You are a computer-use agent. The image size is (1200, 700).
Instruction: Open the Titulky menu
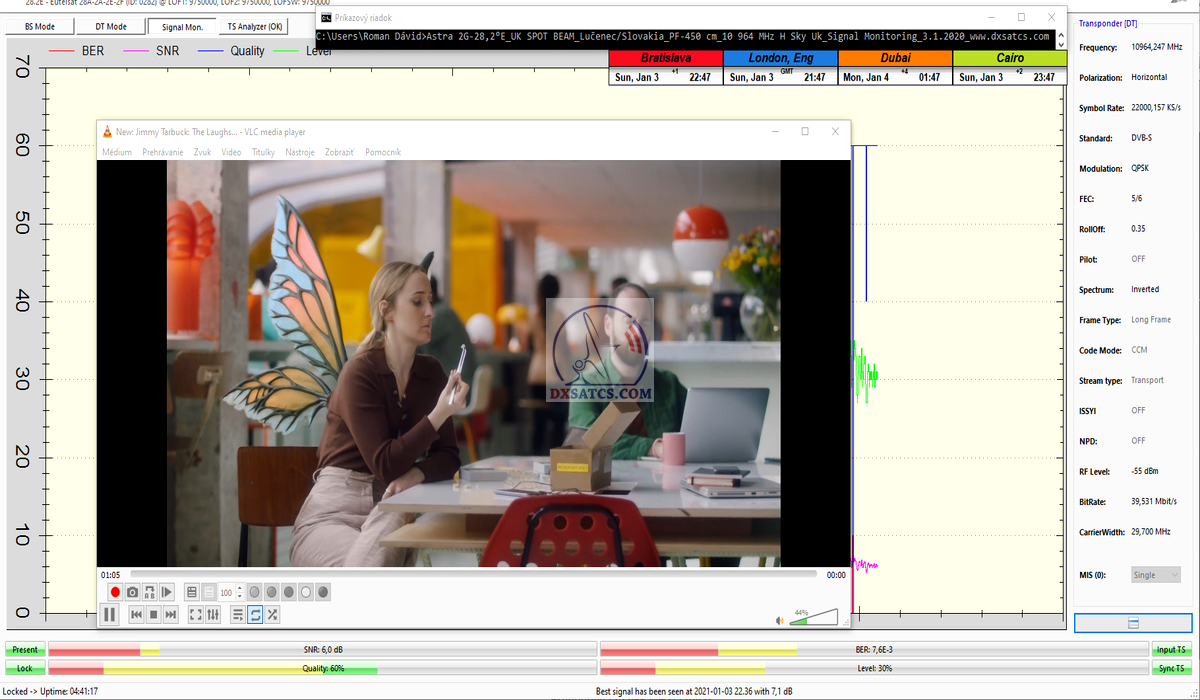tap(263, 152)
